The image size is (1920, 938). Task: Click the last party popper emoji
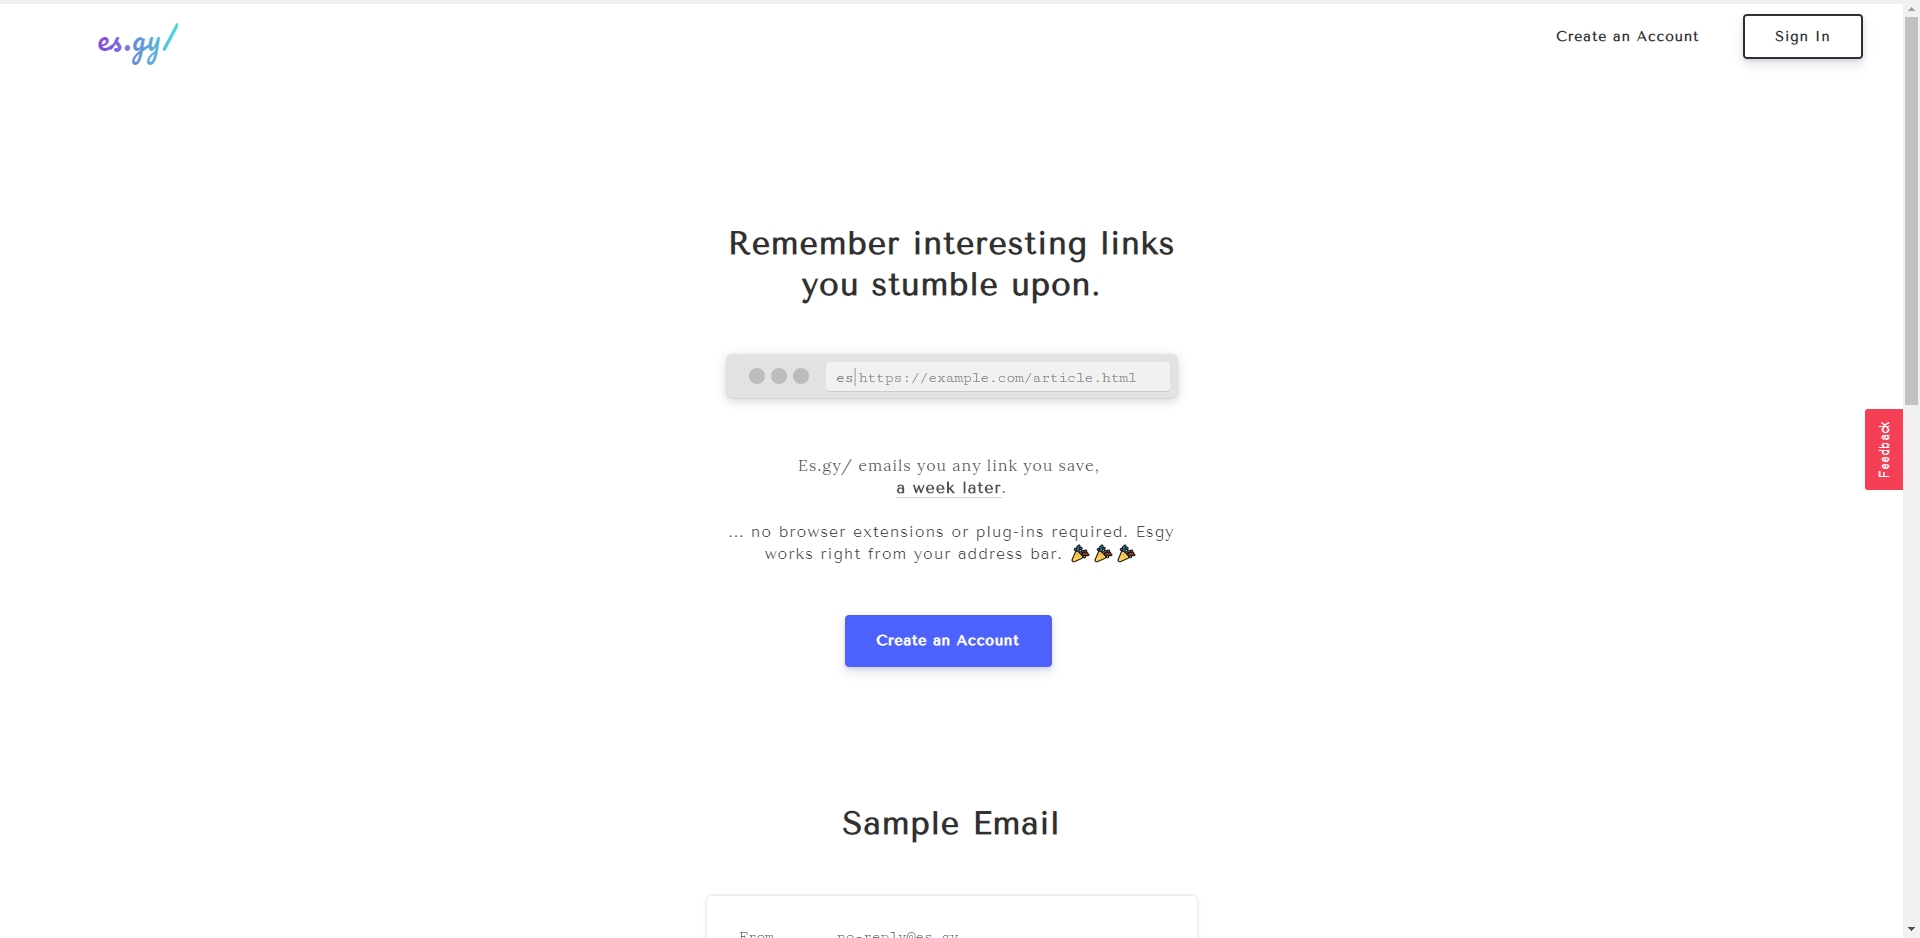pos(1126,553)
